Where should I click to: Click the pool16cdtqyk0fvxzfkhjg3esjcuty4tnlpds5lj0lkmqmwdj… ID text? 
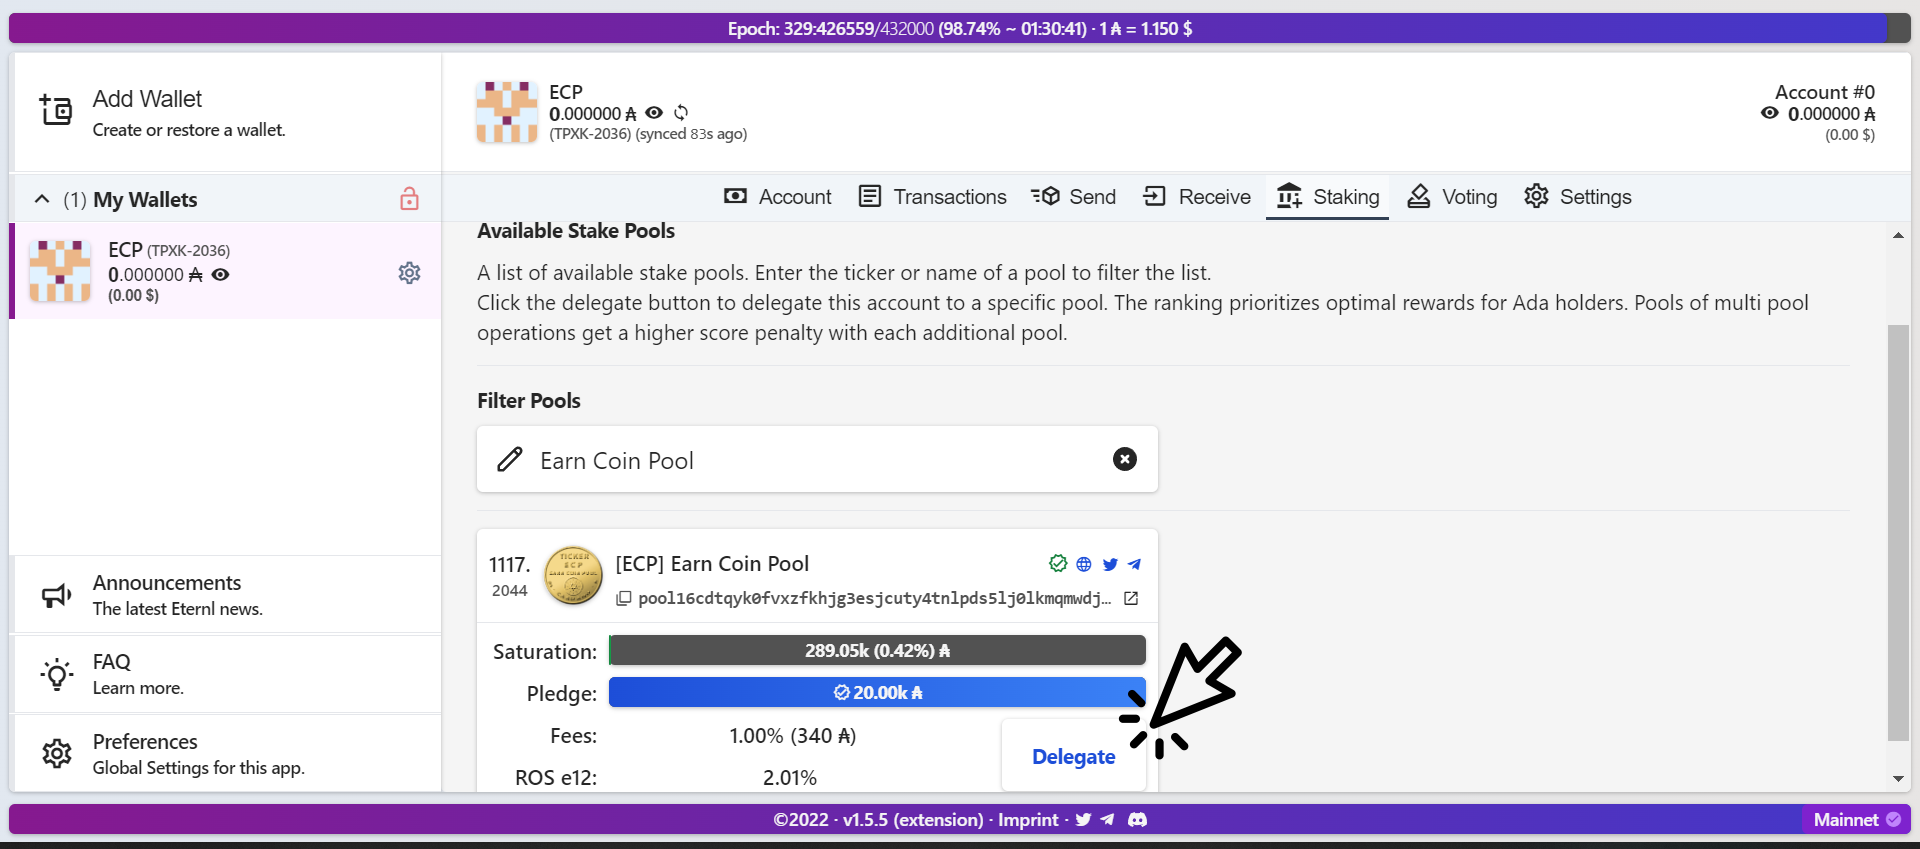(x=875, y=598)
